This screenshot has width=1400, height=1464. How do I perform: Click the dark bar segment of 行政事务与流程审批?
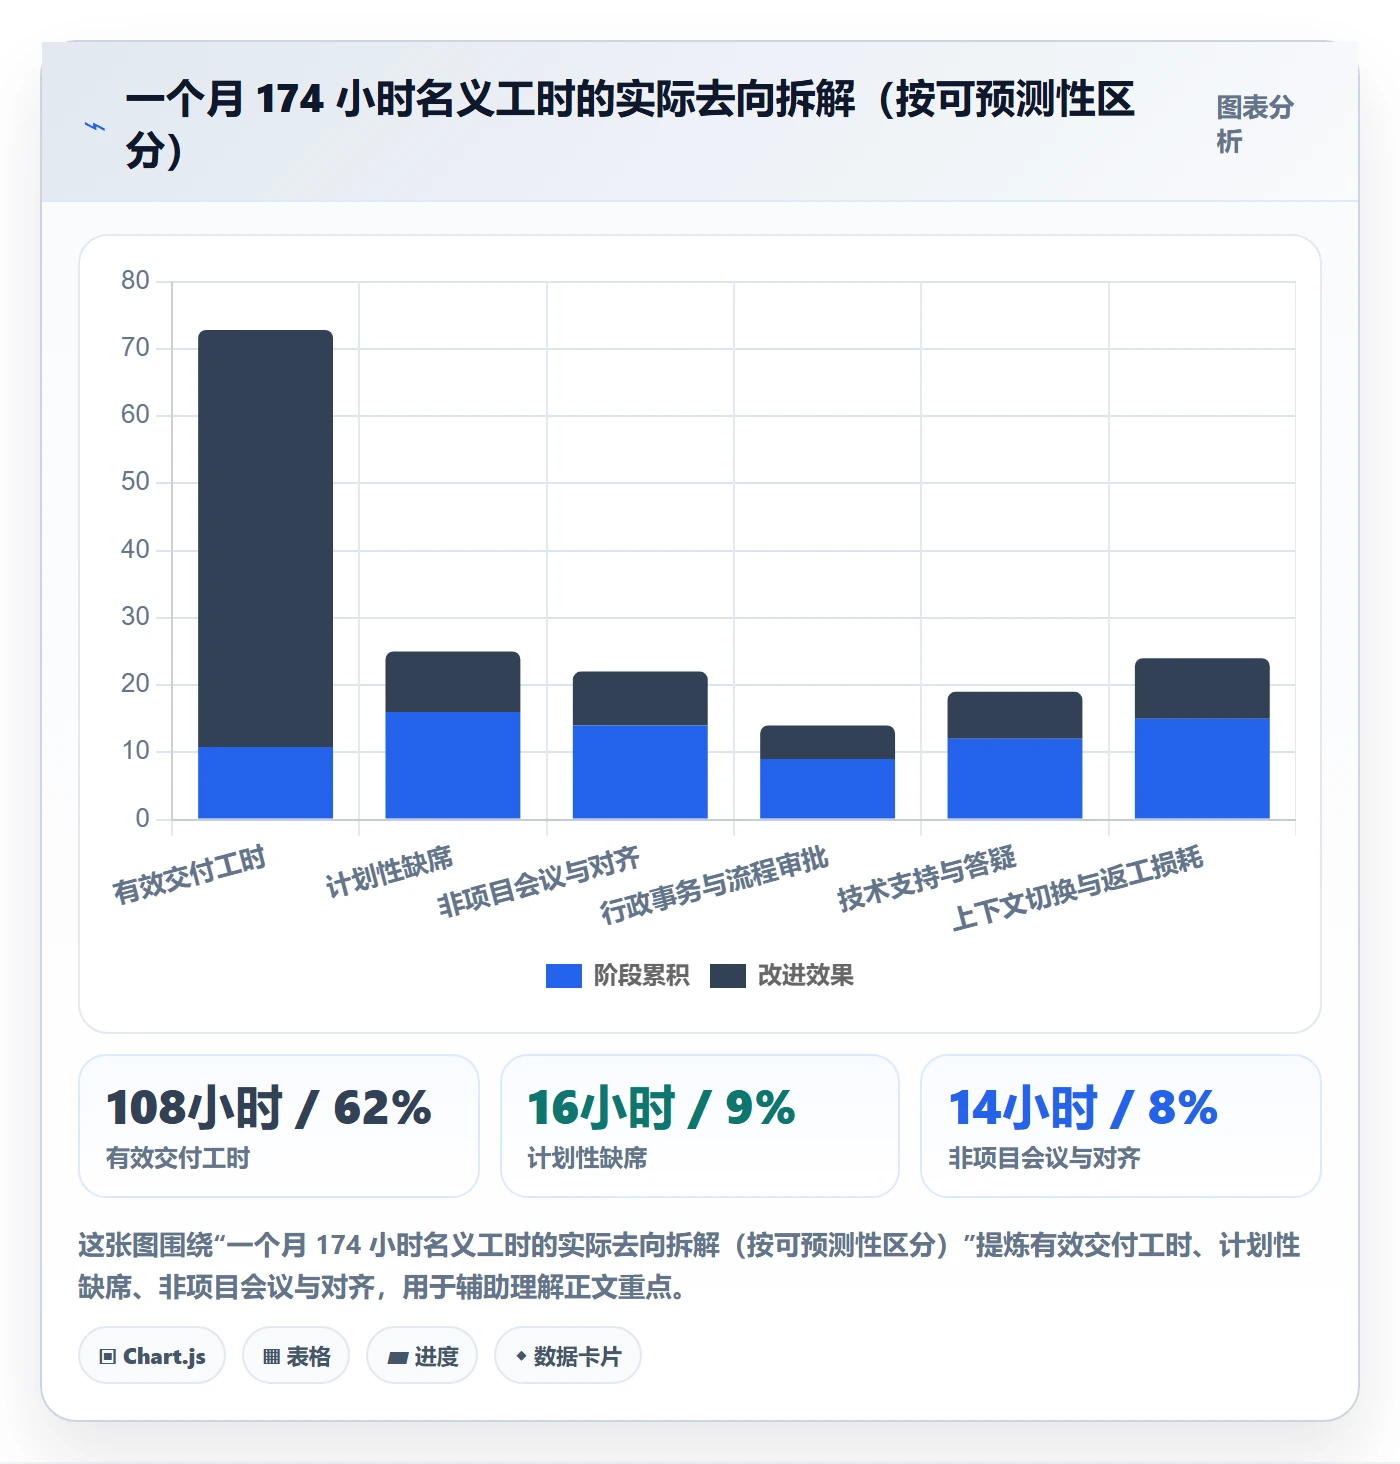(x=827, y=742)
